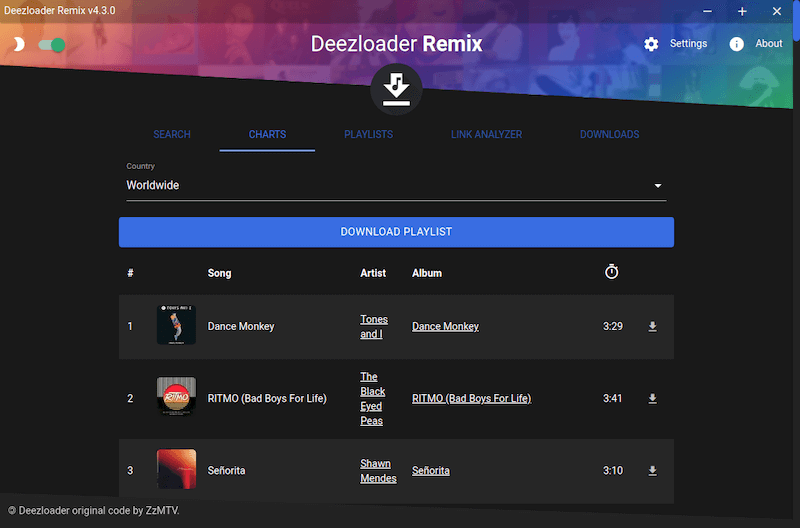Click the Song column header

[x=219, y=273]
